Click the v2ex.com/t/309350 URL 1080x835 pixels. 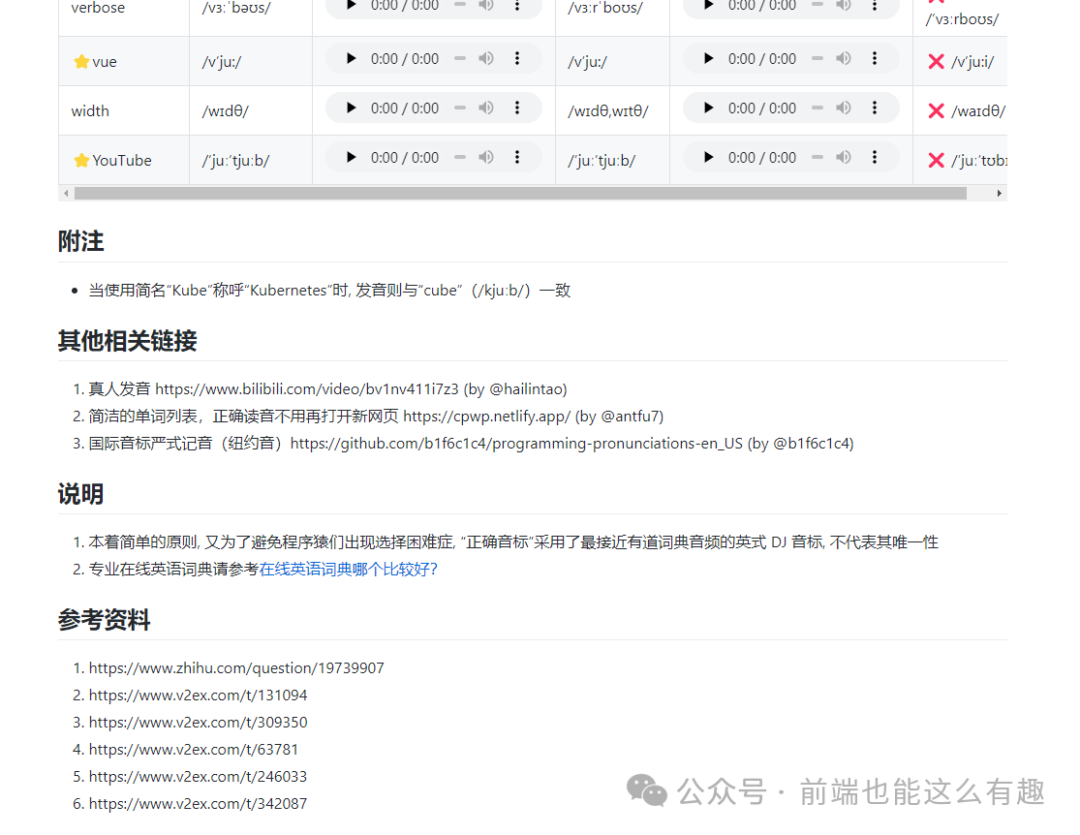point(198,722)
